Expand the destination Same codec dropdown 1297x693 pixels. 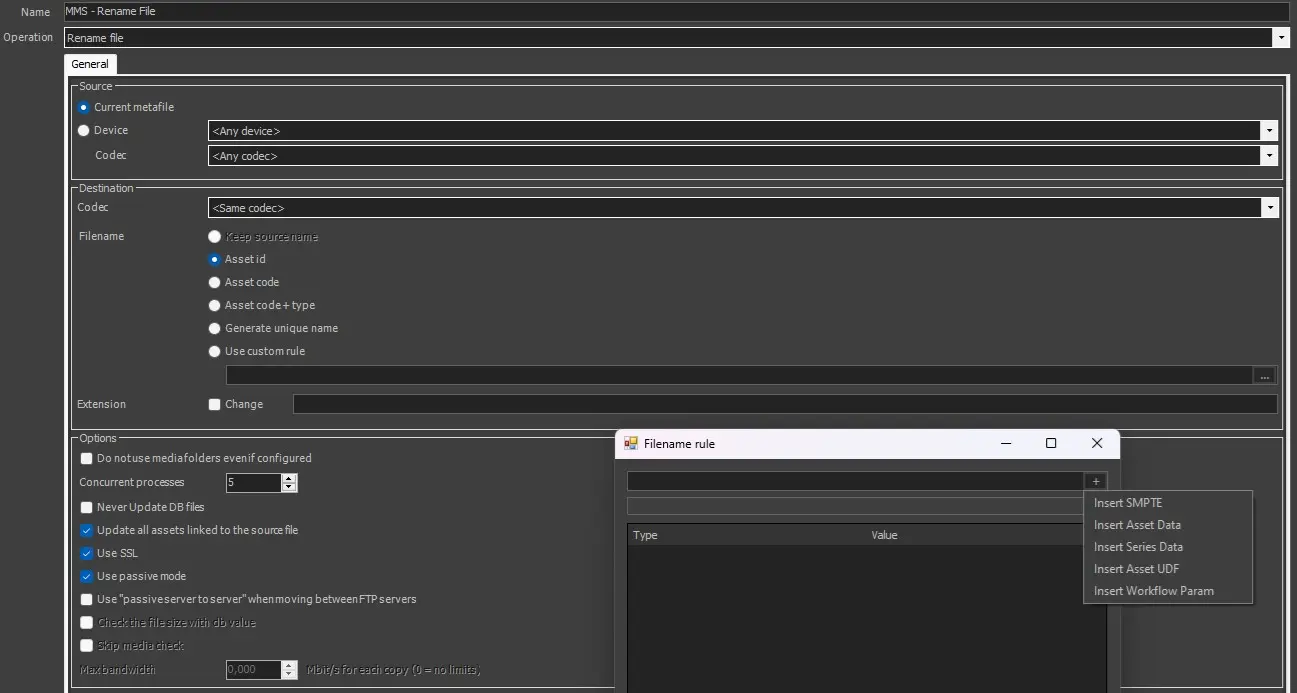pos(1269,208)
